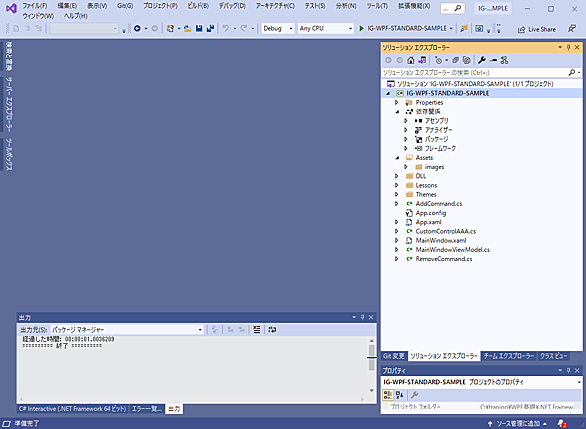This screenshot has width=586, height=429.
Task: Expand the Properties folder node
Action: click(x=397, y=102)
